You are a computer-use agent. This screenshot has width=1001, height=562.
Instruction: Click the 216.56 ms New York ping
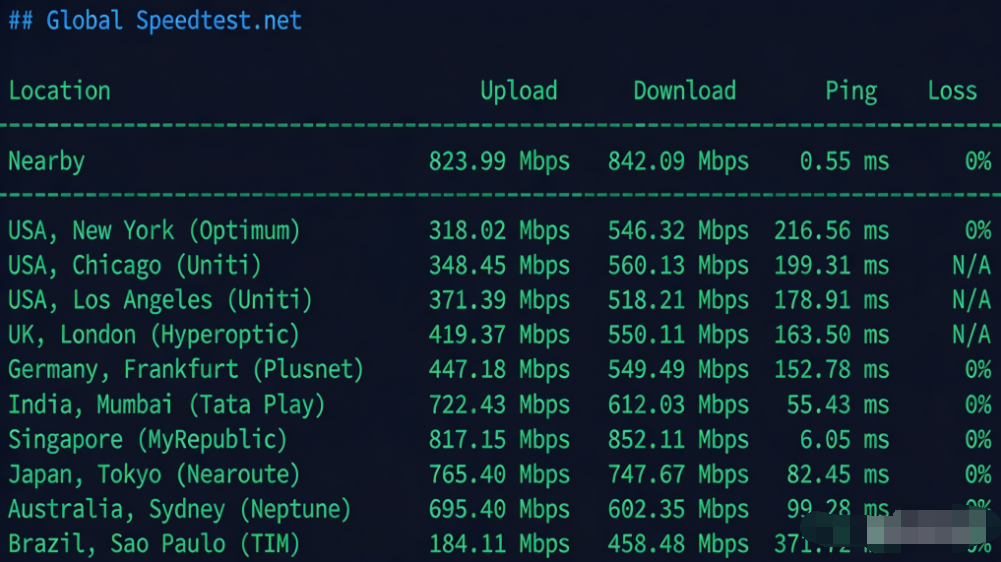(831, 231)
